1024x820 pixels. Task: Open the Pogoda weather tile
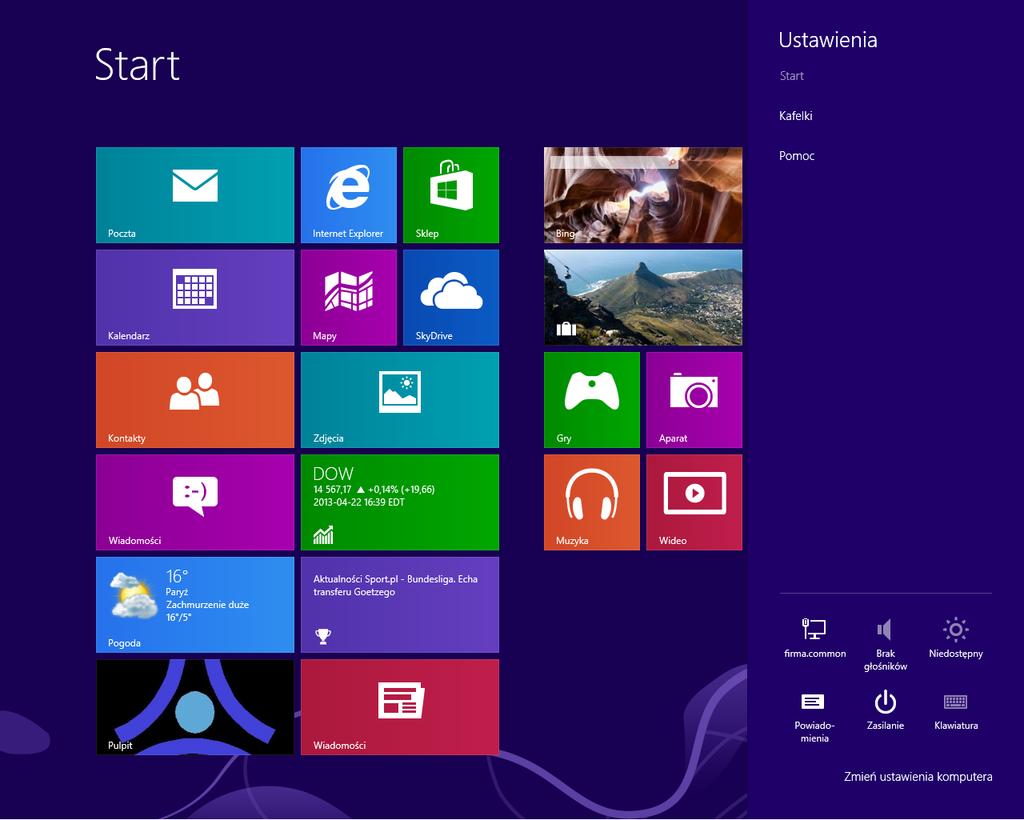[x=195, y=605]
